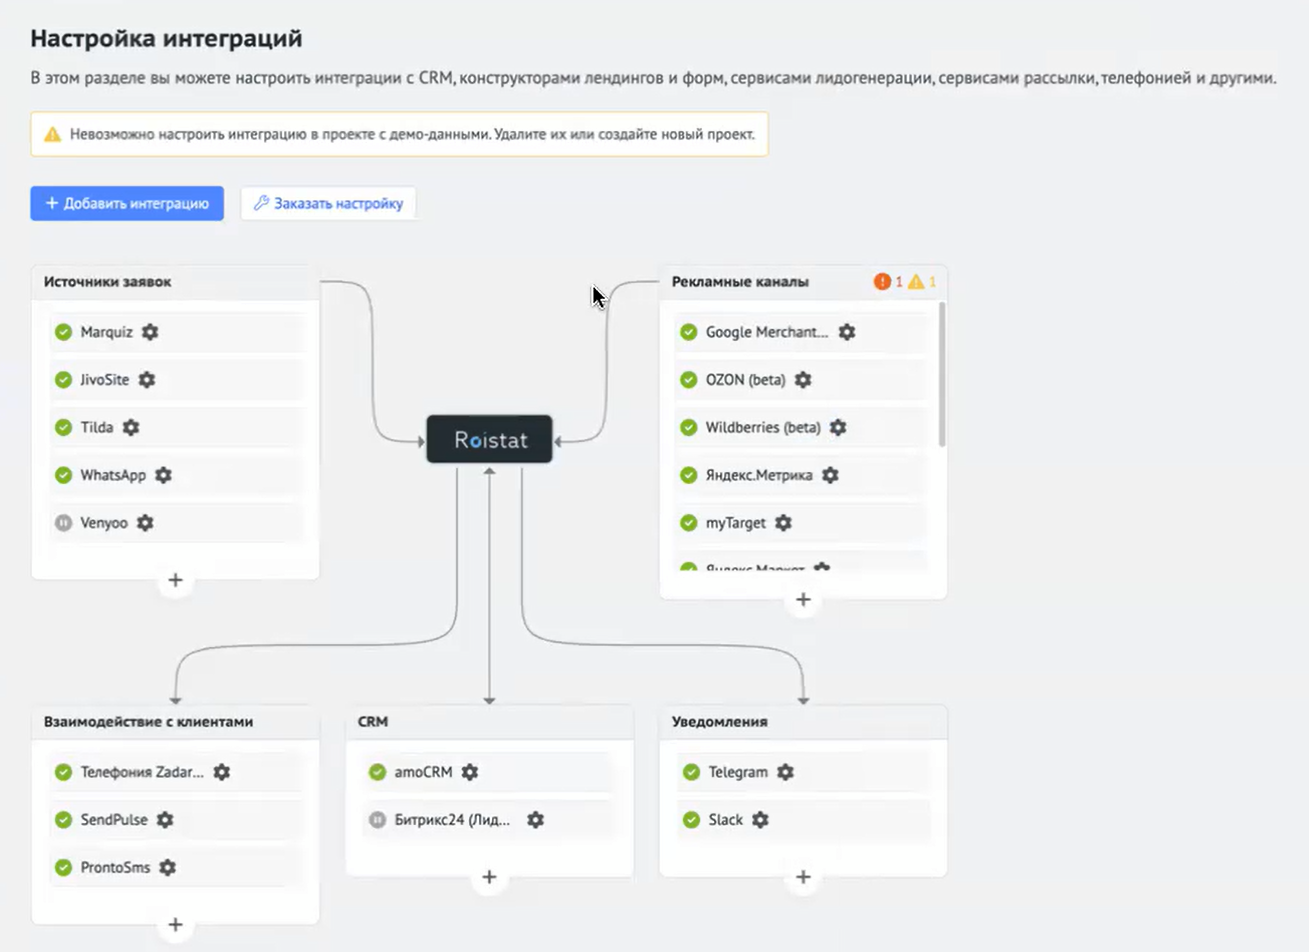Open settings gear for Google Merchant integration
The width and height of the screenshot is (1309, 952).
(x=846, y=332)
